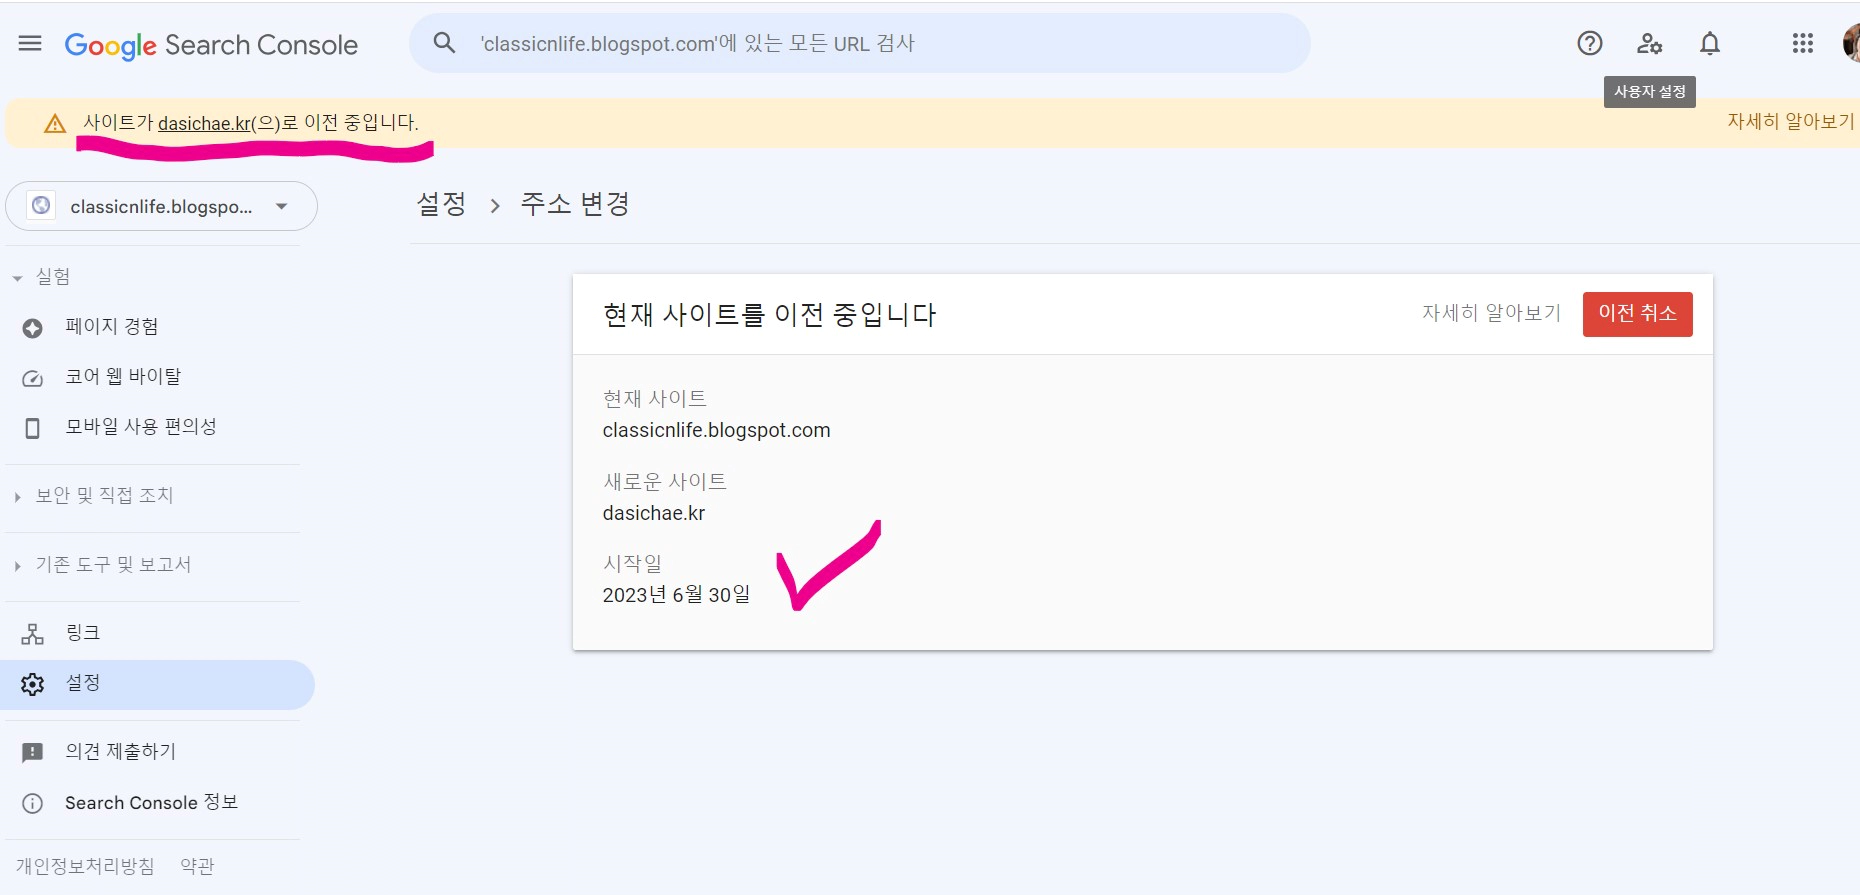This screenshot has width=1860, height=895.
Task: Click the 2023년 6월 30일 start date
Action: click(676, 595)
